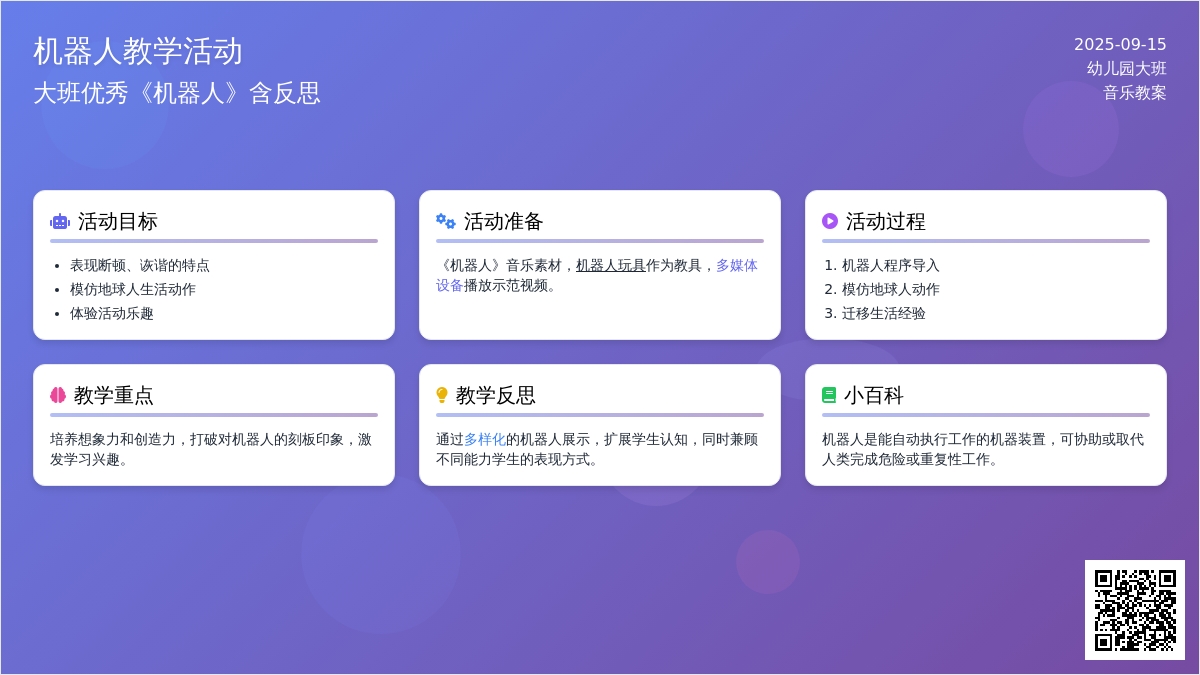Screen dimensions: 1200x675
Task: Click the date 2025-09-15
Action: tap(1120, 45)
